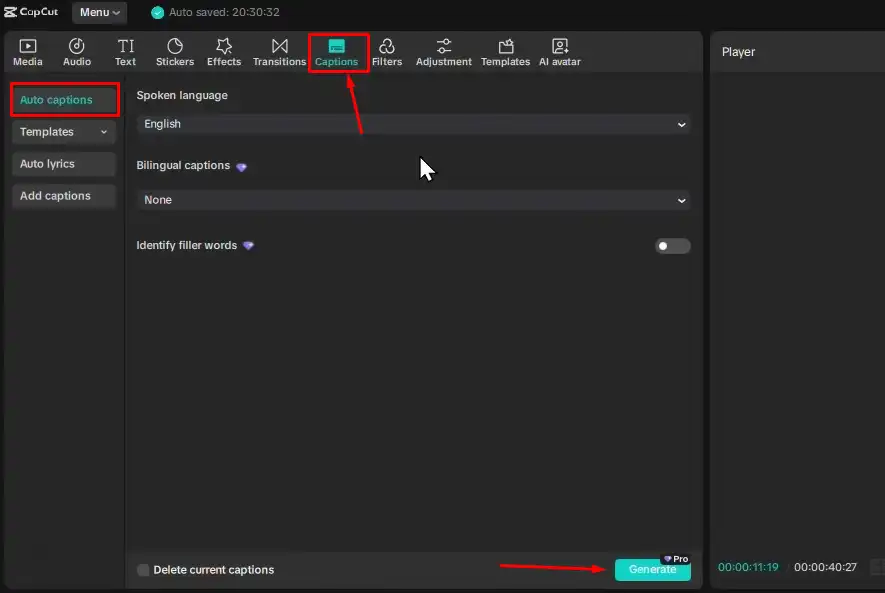The image size is (885, 593).
Task: Open the Media panel
Action: point(27,51)
